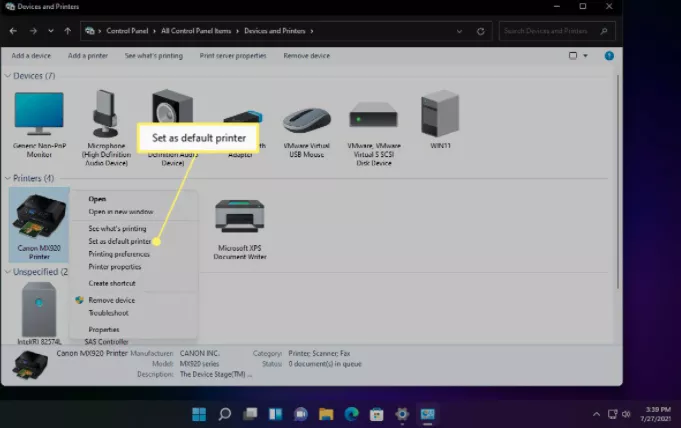Open Windows Start menu on taskbar
Viewport: 681px width, 428px height.
199,414
